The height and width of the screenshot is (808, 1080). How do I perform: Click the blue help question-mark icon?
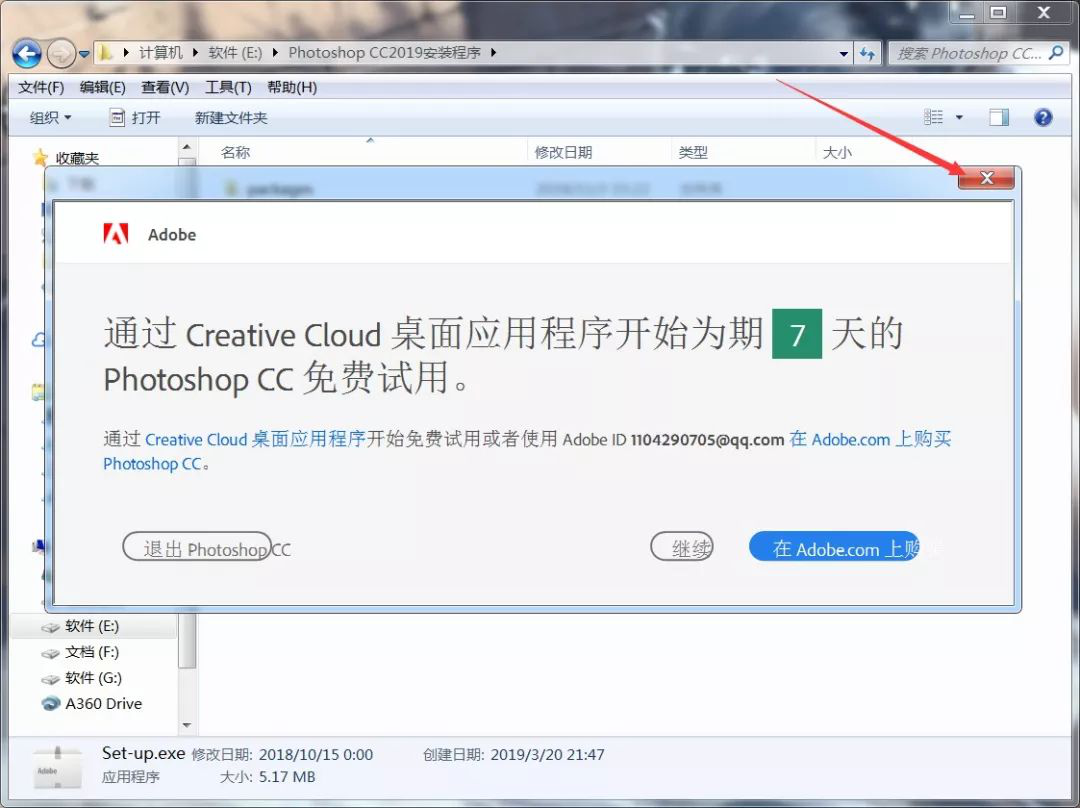pos(1043,118)
